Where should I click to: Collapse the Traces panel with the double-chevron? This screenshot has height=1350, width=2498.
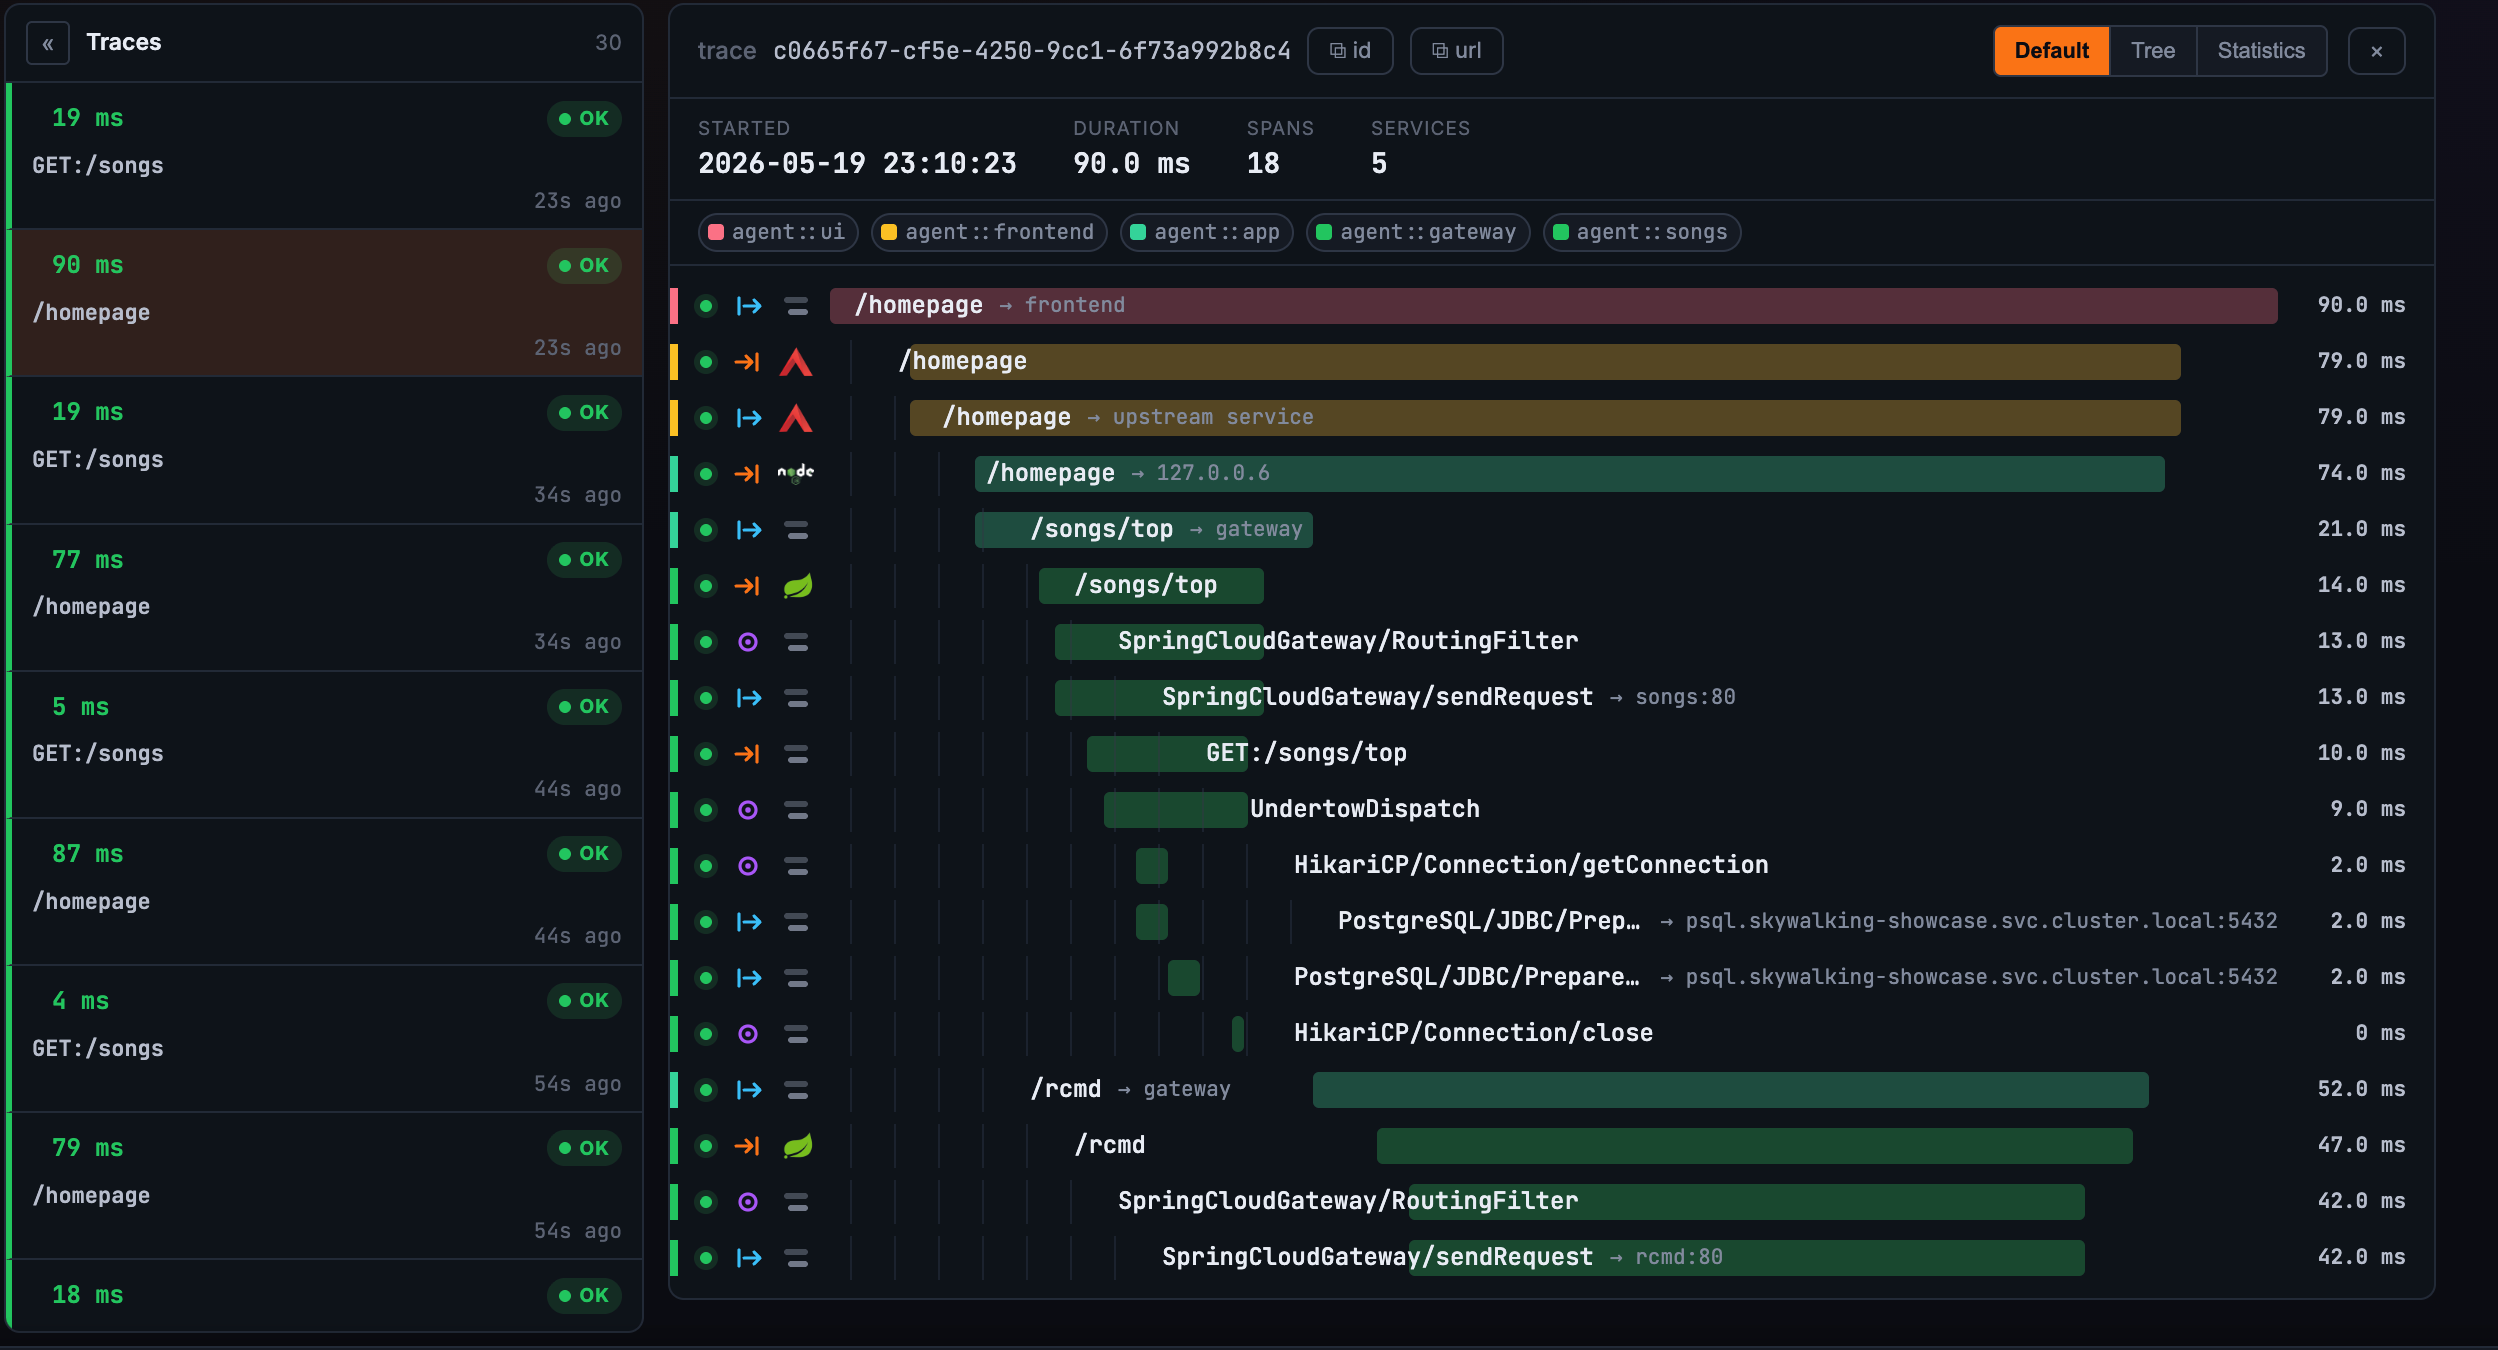click(48, 43)
